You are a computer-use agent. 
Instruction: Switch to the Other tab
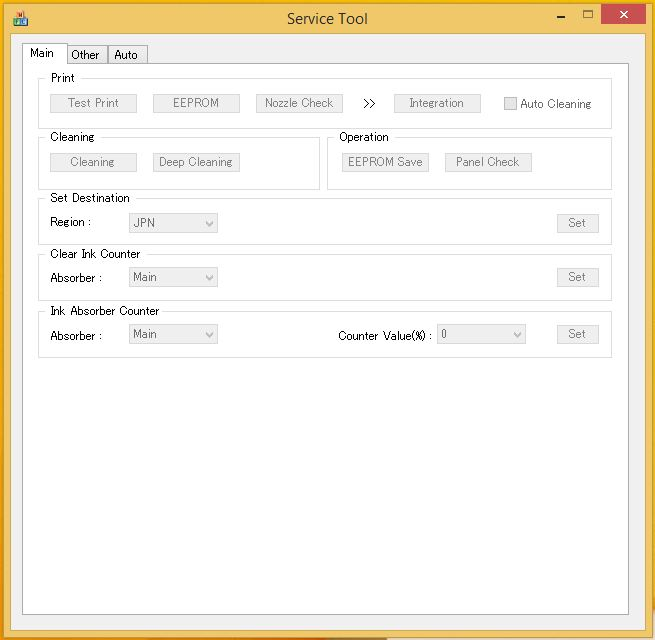pos(87,55)
